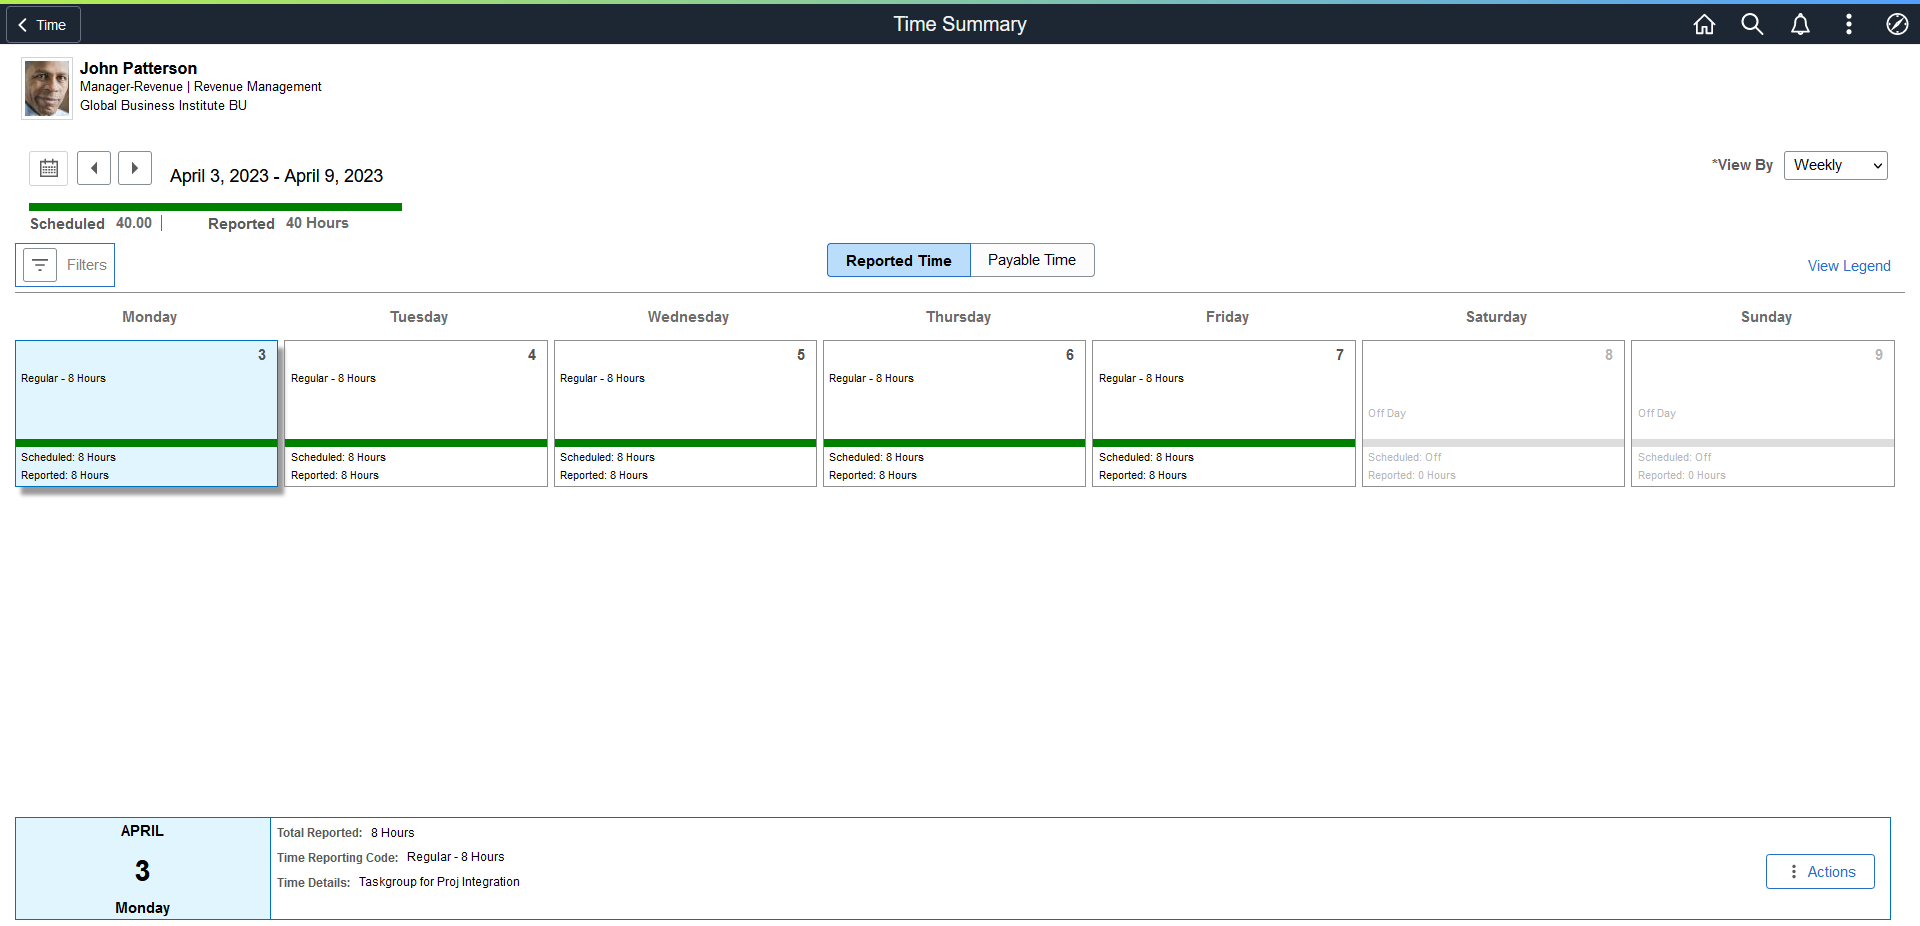Click 'Global Business Institute BU' text

[x=163, y=105]
